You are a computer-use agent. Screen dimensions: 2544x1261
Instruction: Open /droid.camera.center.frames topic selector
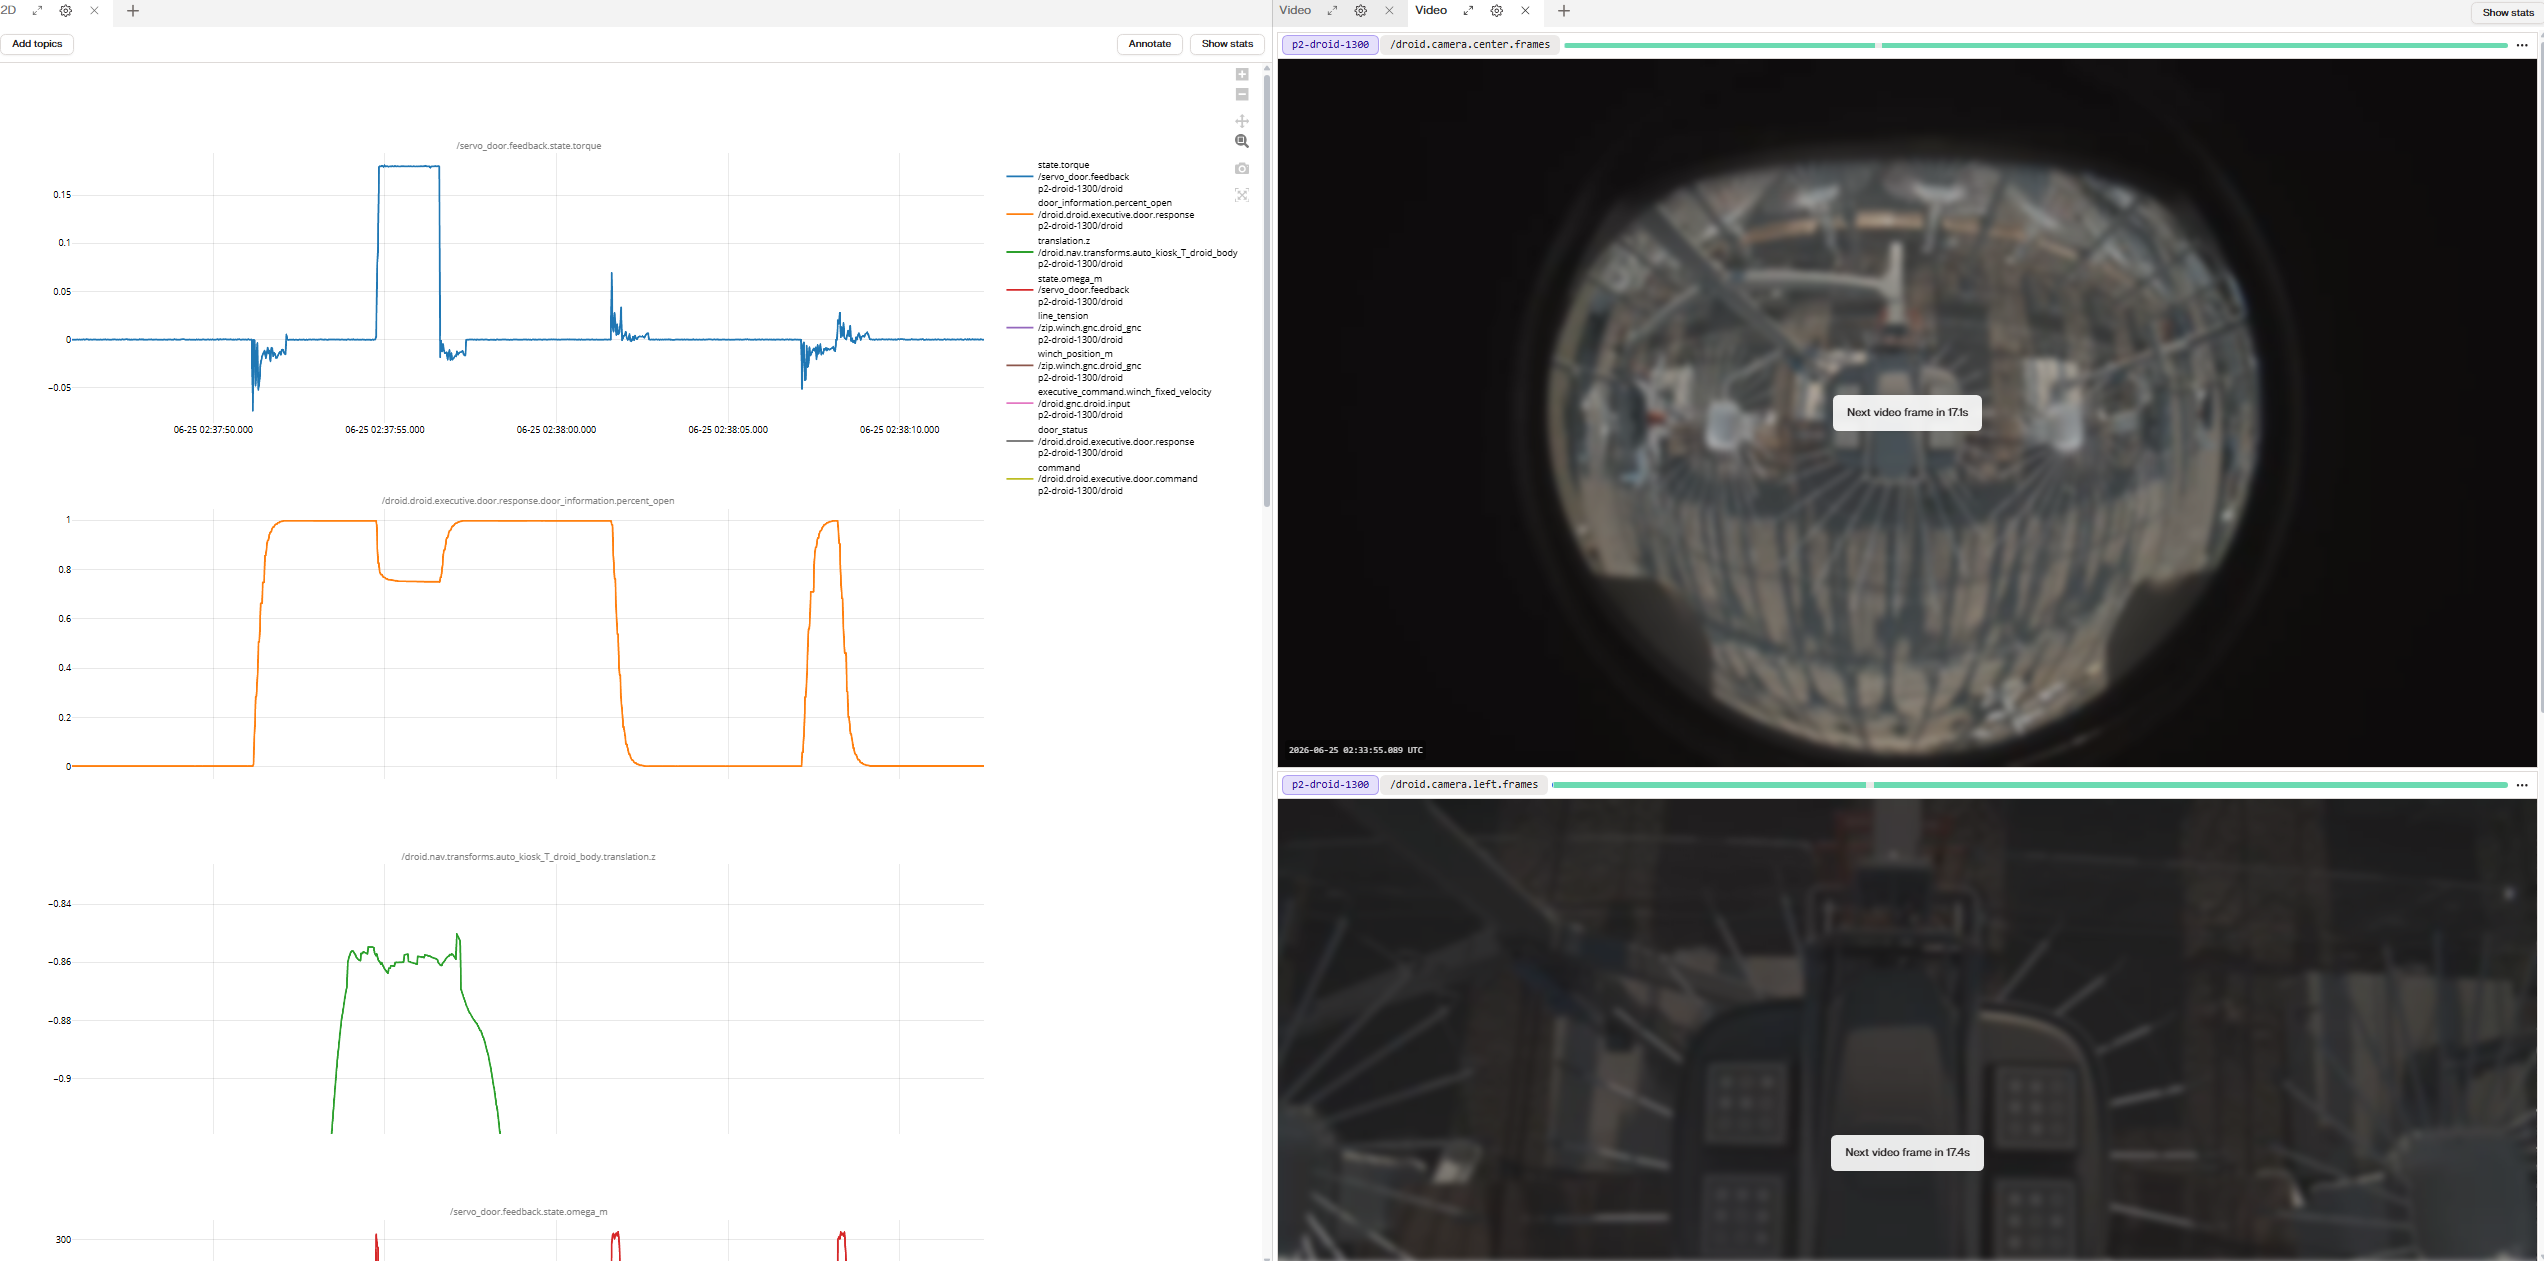pos(1470,45)
